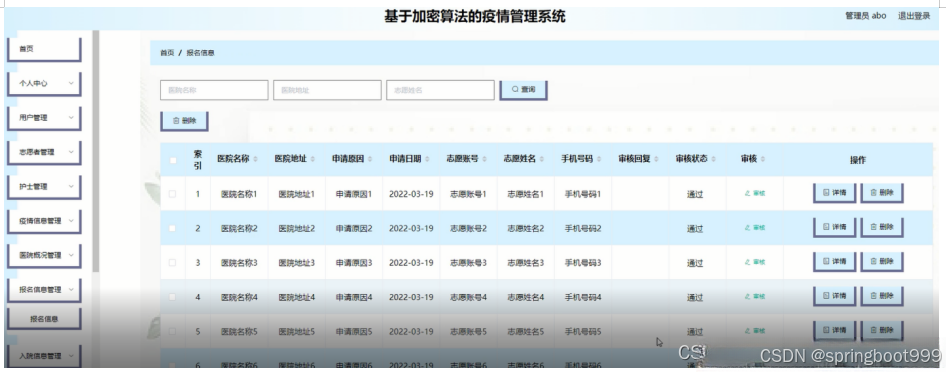This screenshot has width=946, height=372.
Task: Click the 志愿账号2 cell
Action: 468,229
